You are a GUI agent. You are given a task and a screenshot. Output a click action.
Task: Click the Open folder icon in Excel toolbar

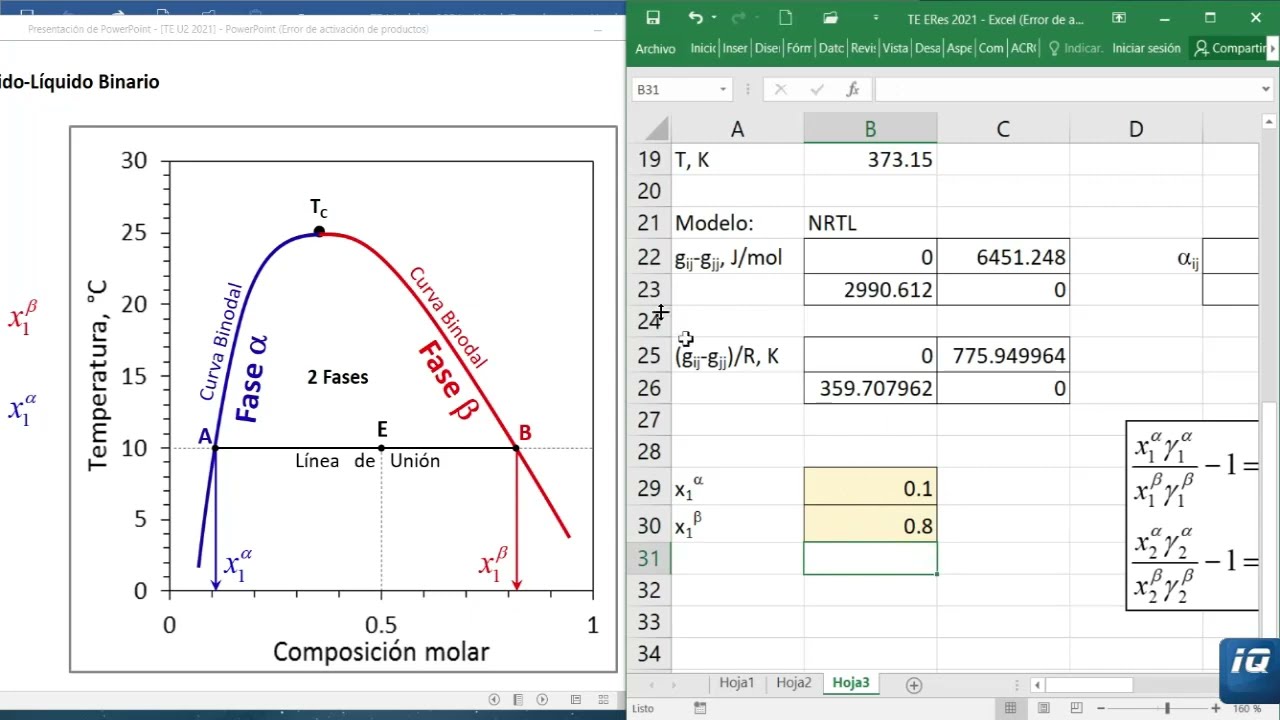[x=830, y=18]
